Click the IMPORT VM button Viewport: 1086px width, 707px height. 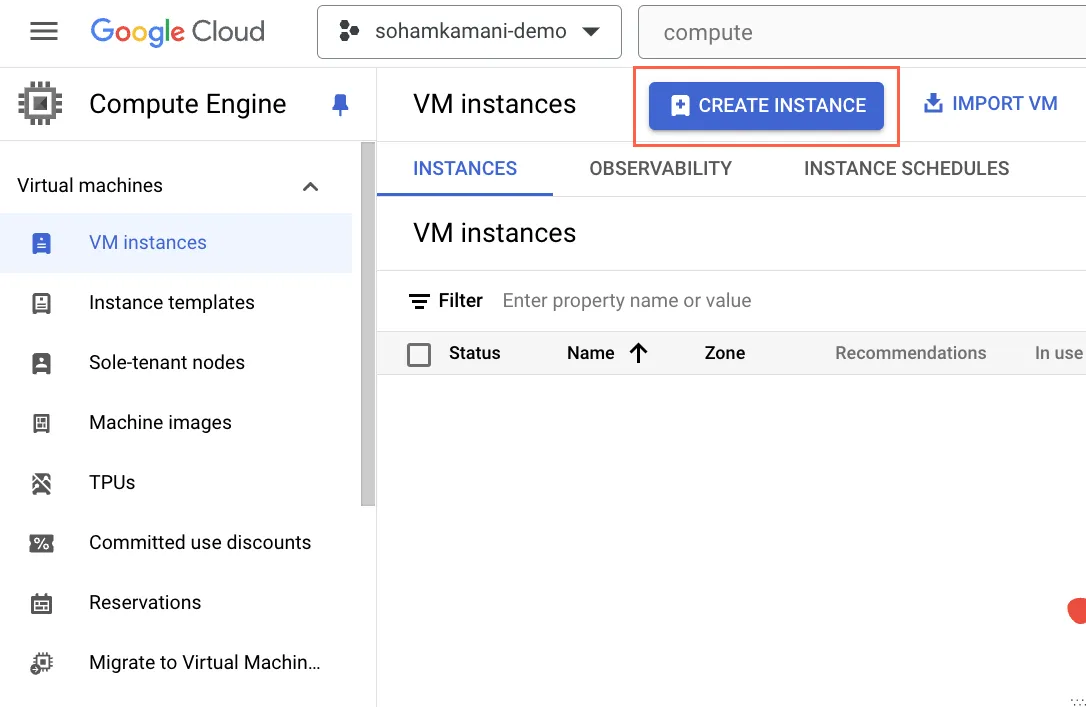[x=989, y=103]
